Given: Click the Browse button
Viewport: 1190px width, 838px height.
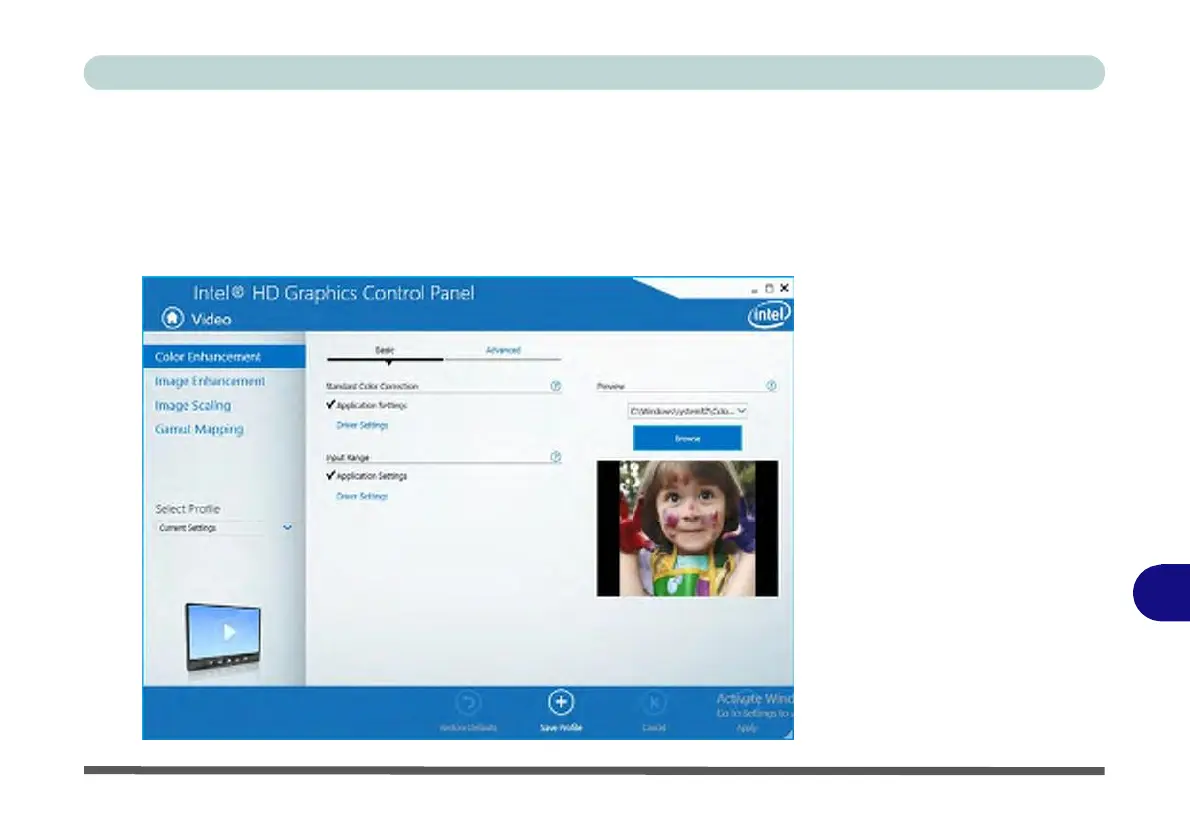Looking at the screenshot, I should (688, 438).
